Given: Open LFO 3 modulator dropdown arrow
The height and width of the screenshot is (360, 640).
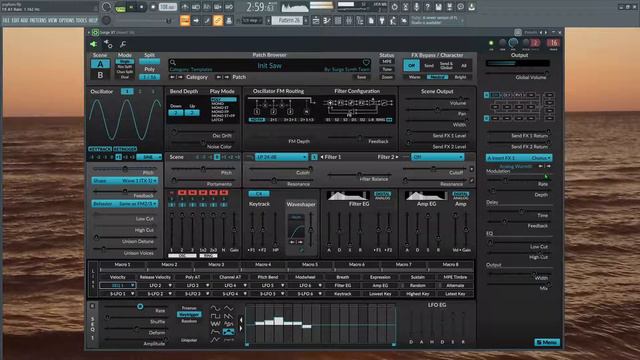Looking at the screenshot, I should (x=208, y=285).
